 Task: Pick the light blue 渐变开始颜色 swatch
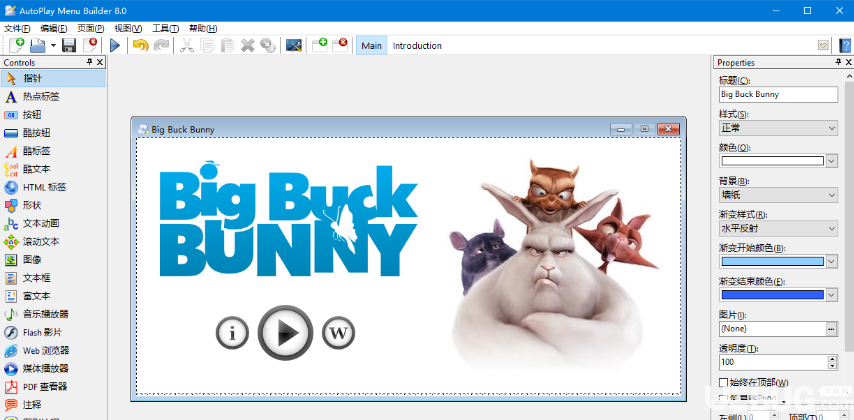point(772,261)
